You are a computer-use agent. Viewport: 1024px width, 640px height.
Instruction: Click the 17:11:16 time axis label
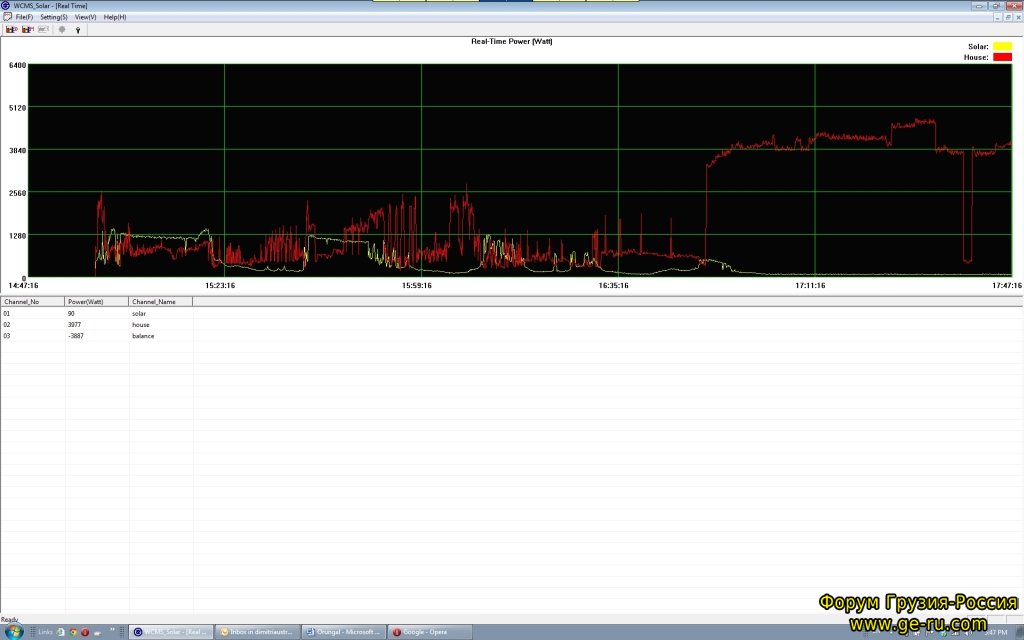click(x=810, y=285)
